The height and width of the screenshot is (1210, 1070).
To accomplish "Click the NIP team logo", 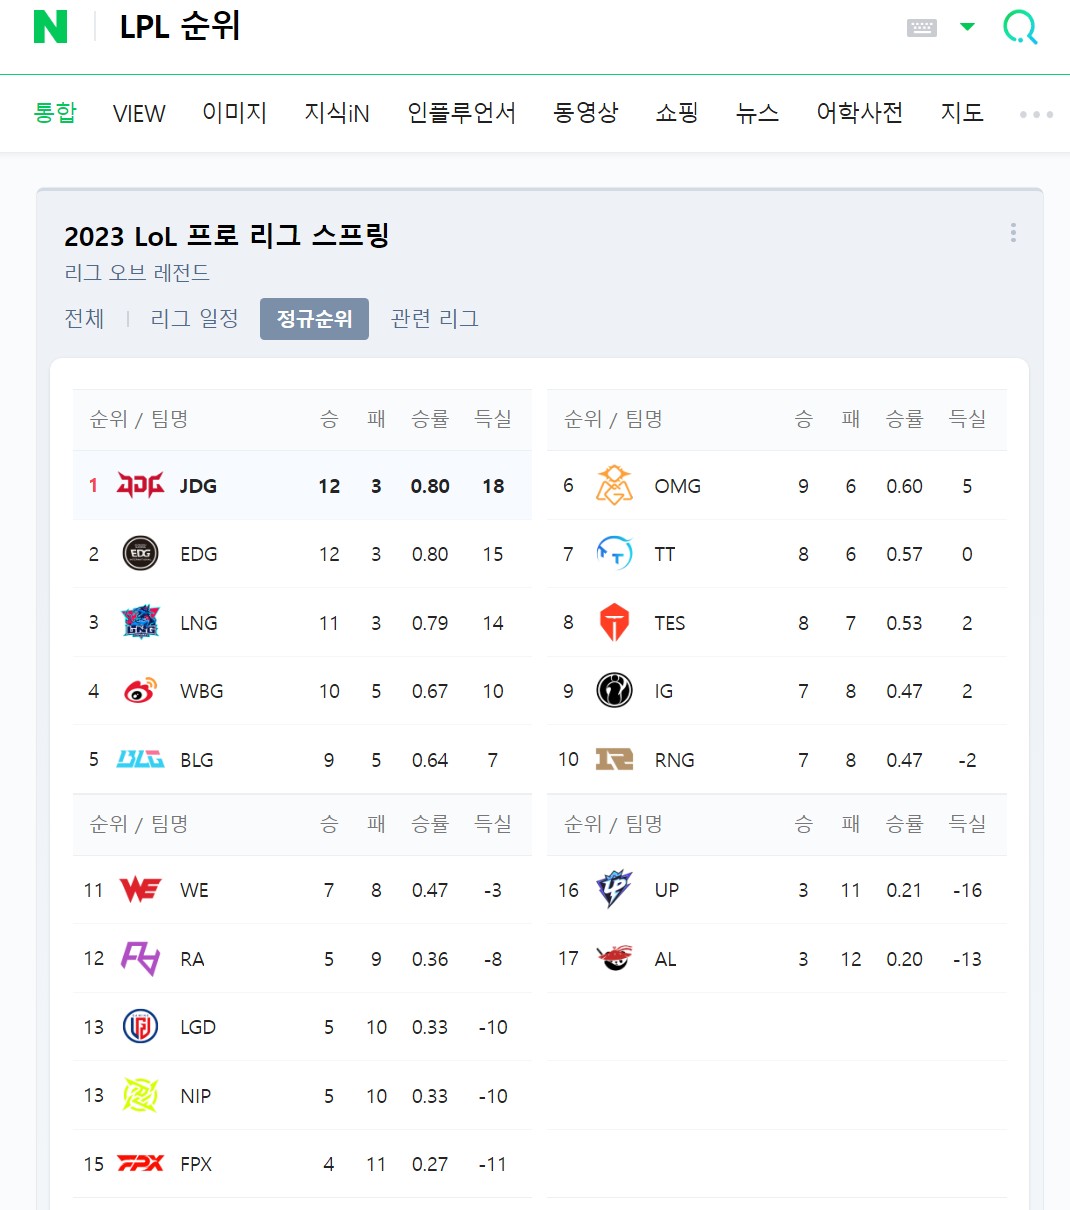I will [x=140, y=1096].
